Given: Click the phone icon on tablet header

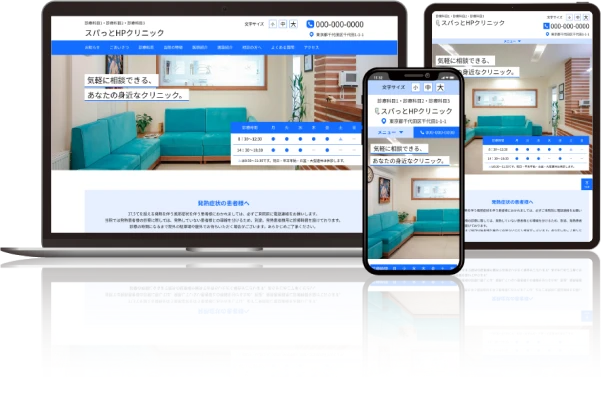Looking at the screenshot, I should click(x=546, y=26).
